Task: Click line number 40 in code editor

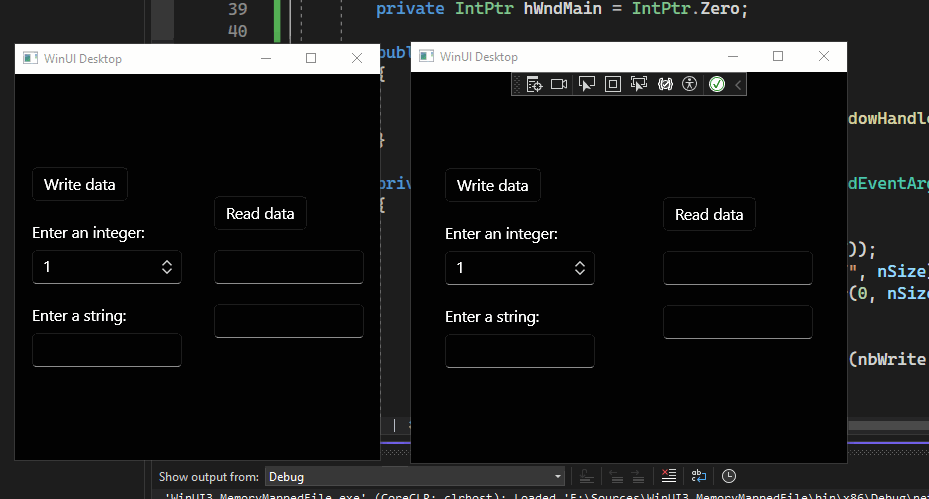Action: (238, 31)
